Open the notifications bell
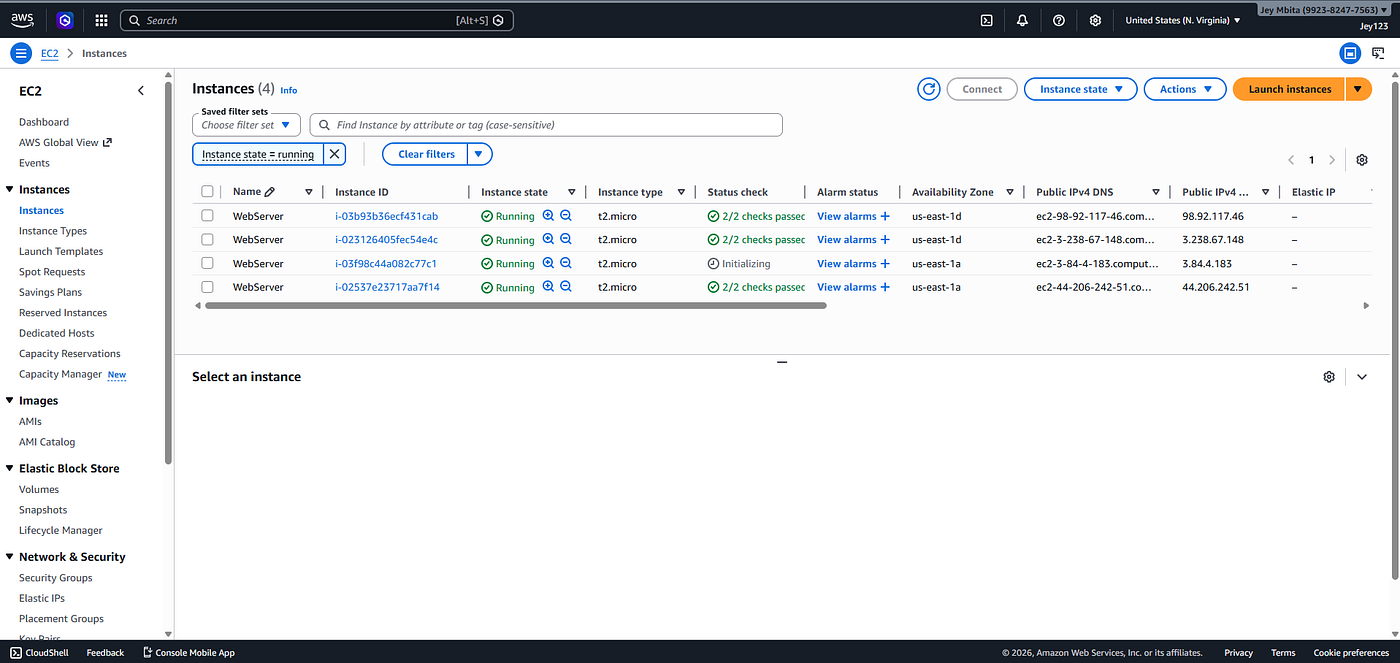Screen dimensions: 1400x663 coord(1022,20)
